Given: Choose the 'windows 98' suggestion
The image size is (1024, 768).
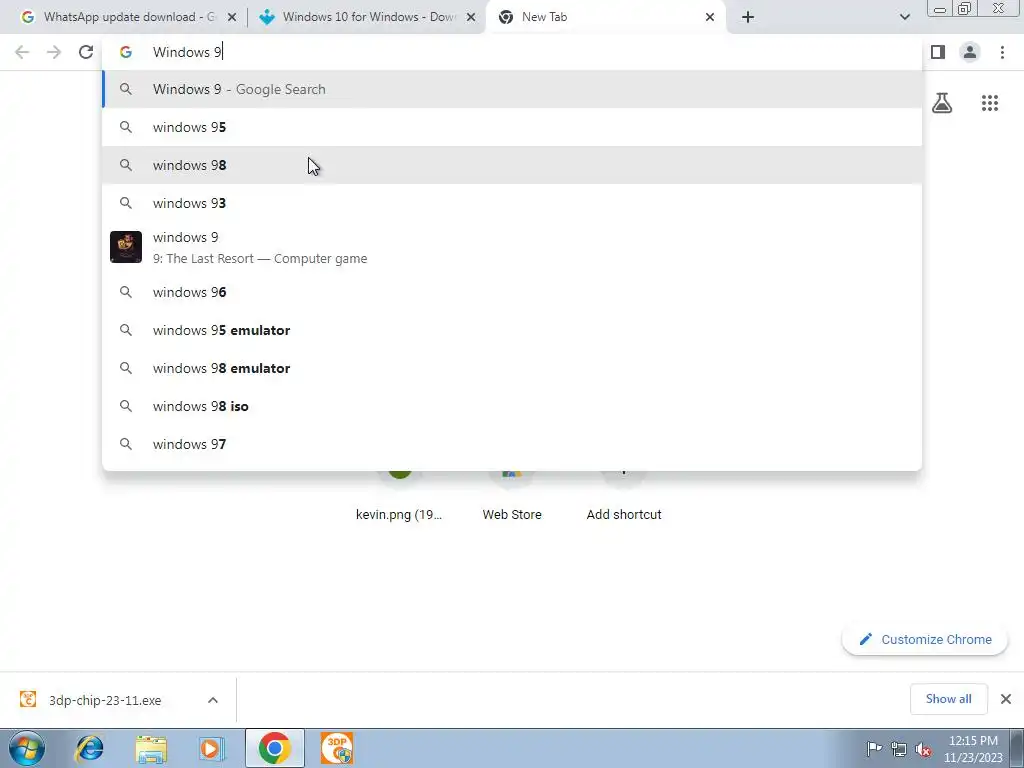Looking at the screenshot, I should (x=512, y=165).
